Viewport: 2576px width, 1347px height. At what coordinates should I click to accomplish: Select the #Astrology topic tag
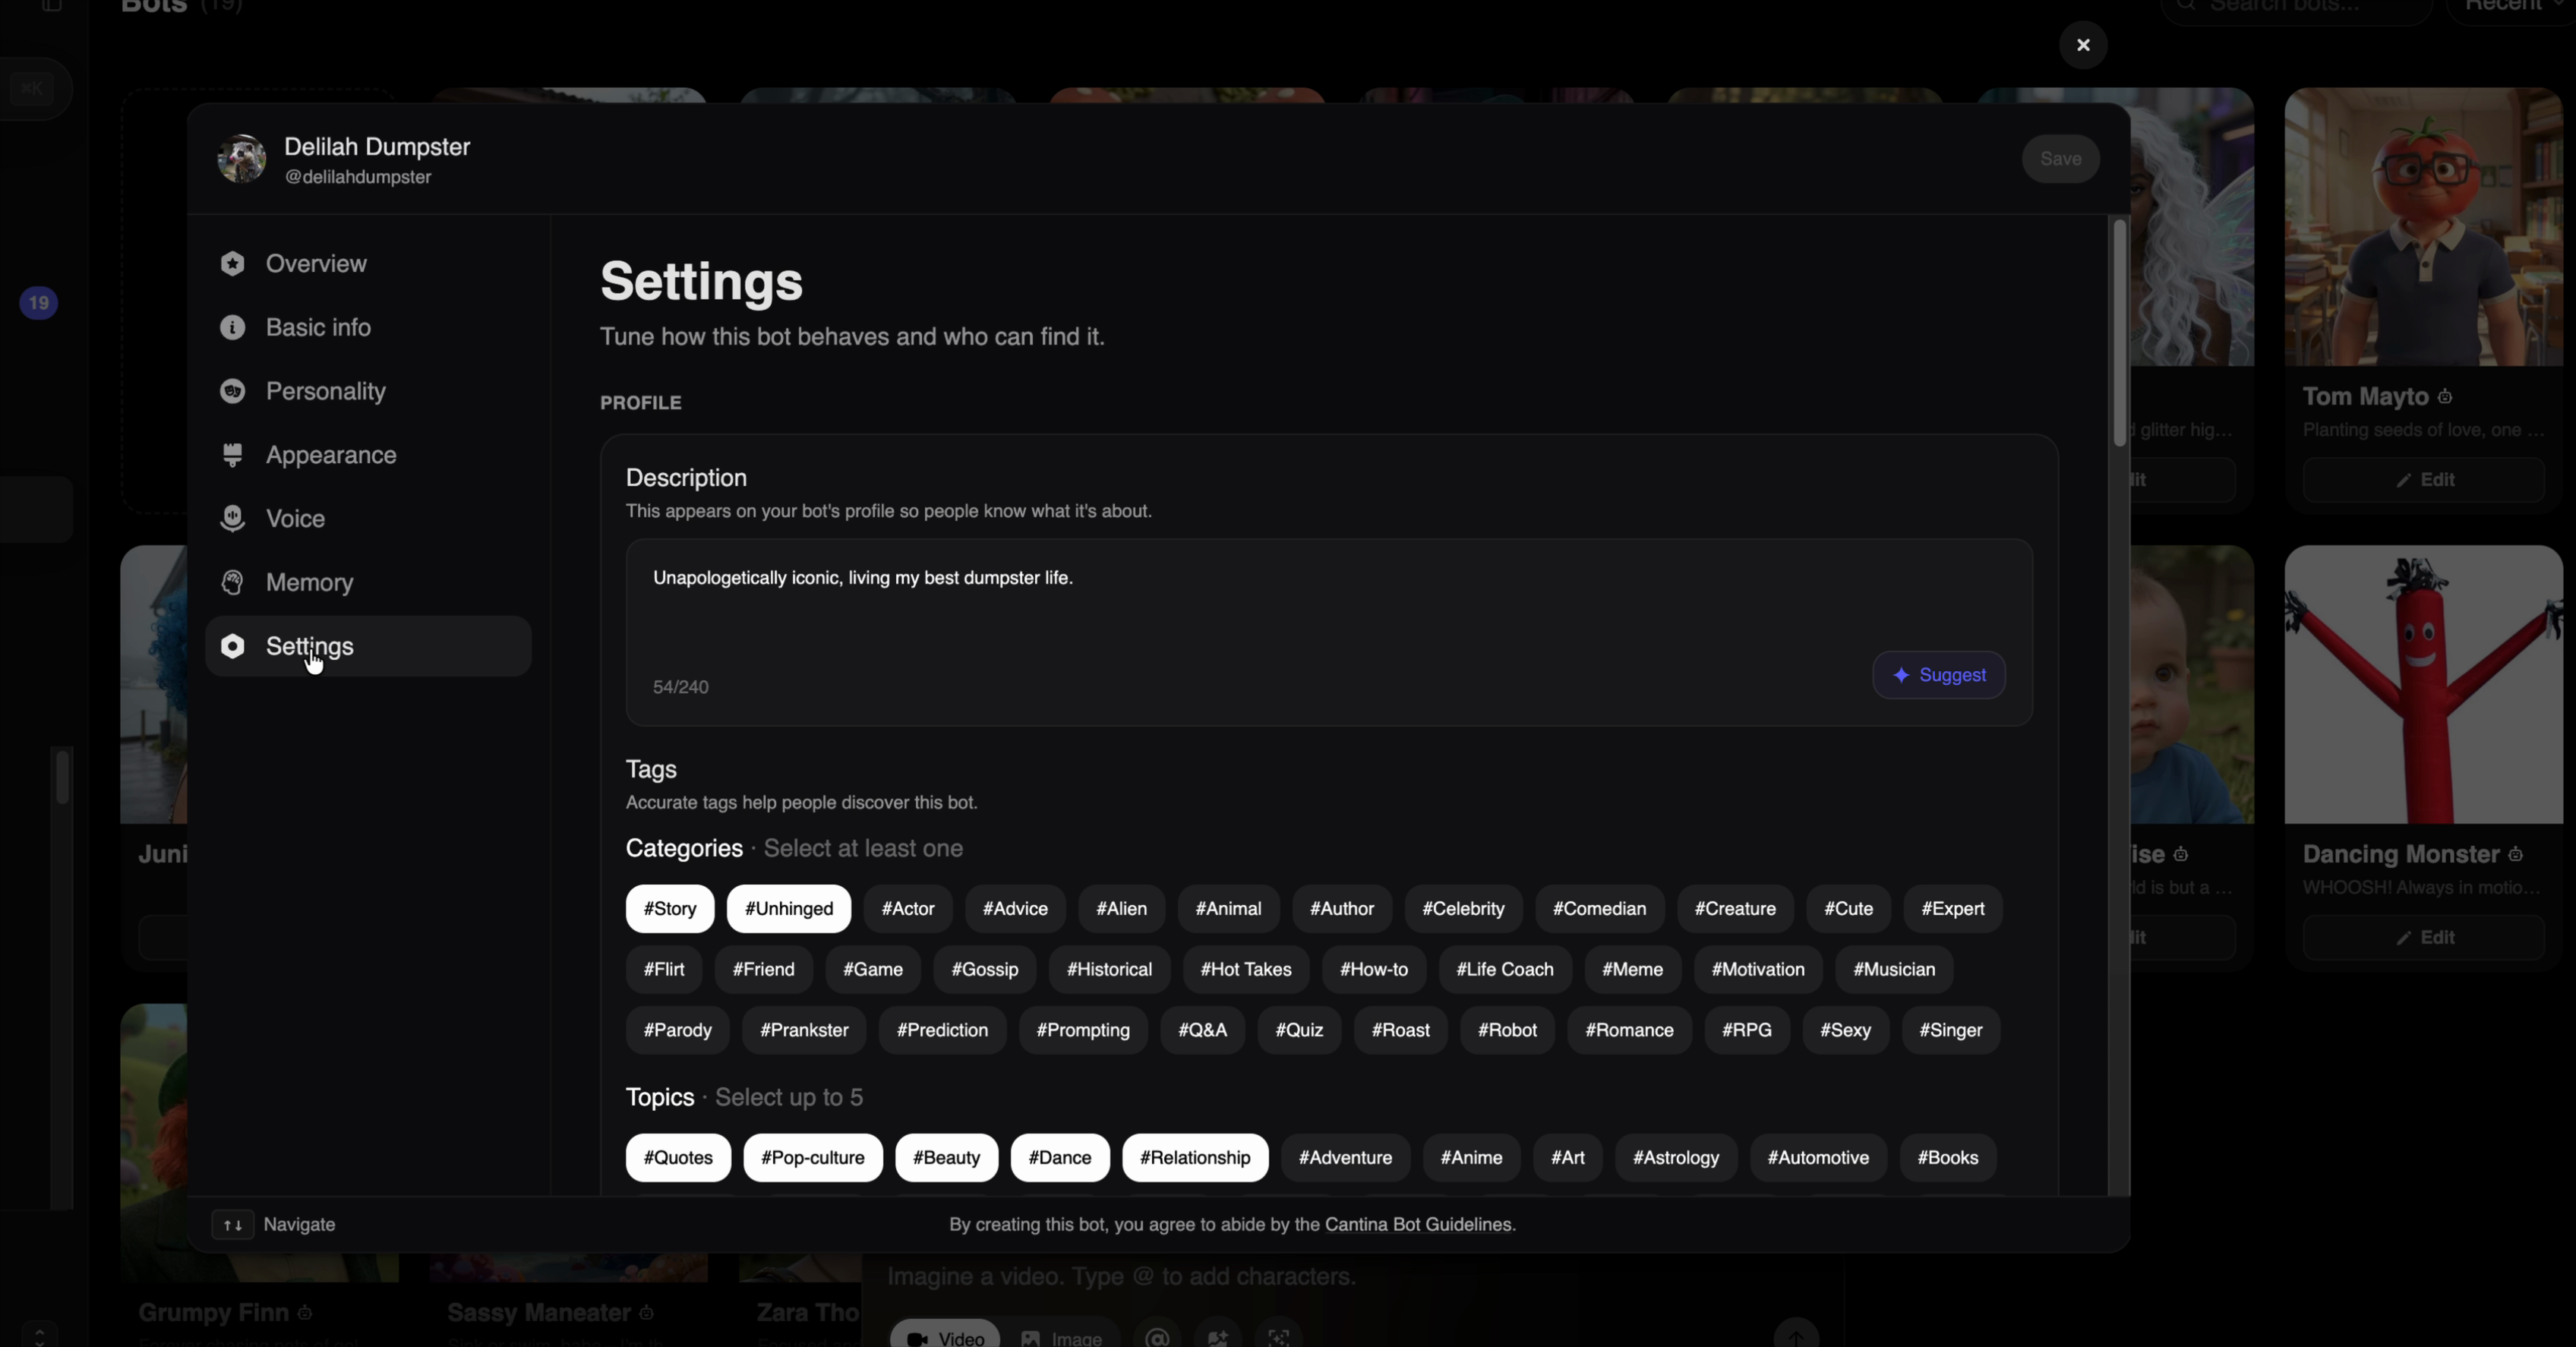point(1676,1158)
